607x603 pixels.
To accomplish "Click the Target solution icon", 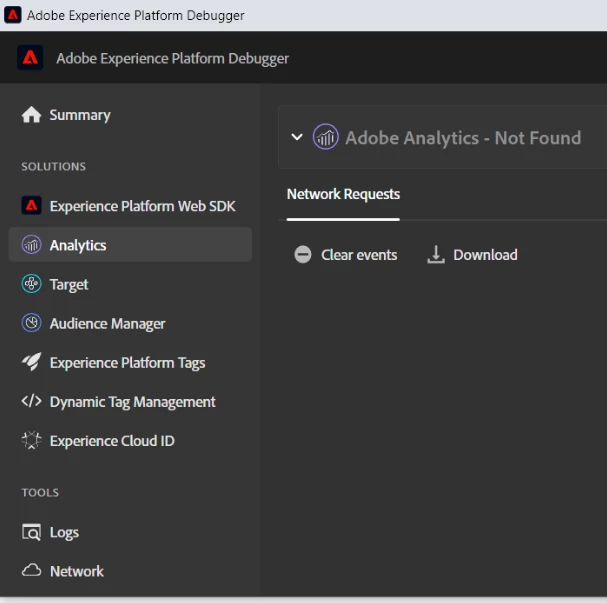I will point(31,284).
